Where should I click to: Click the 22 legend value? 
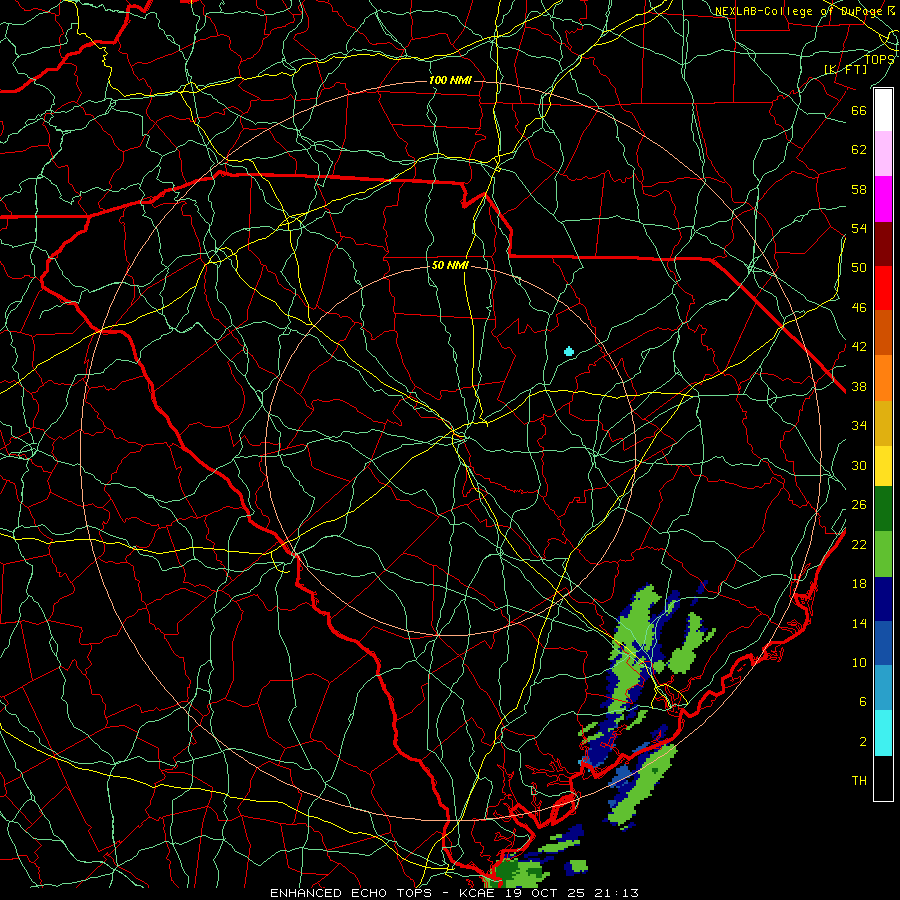[859, 544]
